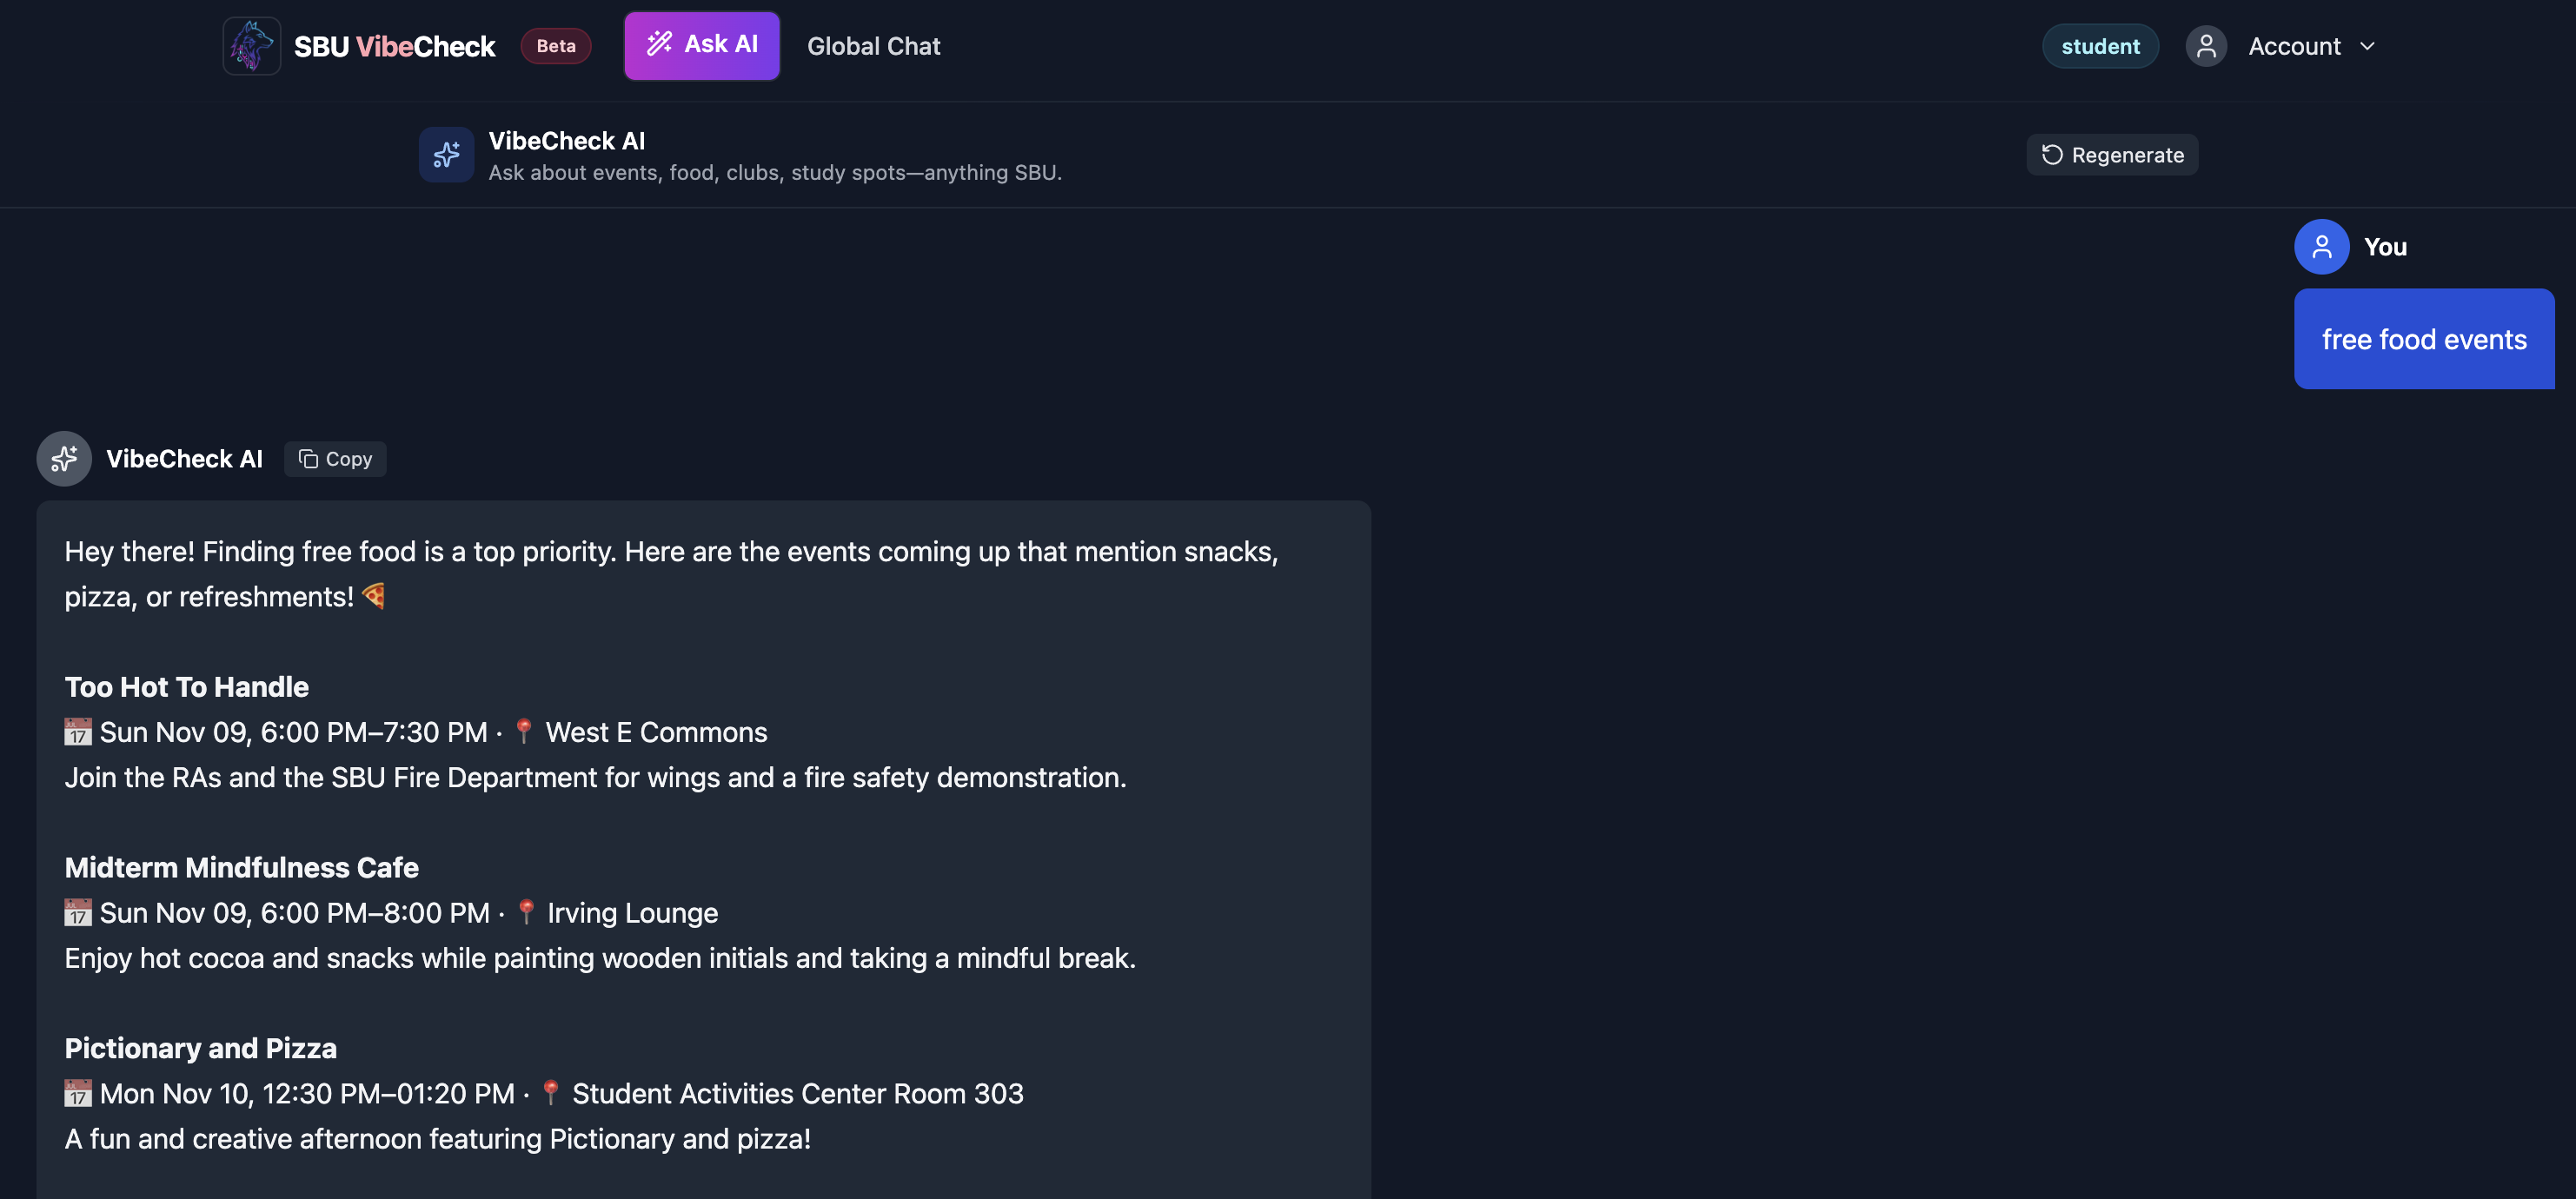
Task: Click the account profile avatar icon
Action: coord(2205,46)
